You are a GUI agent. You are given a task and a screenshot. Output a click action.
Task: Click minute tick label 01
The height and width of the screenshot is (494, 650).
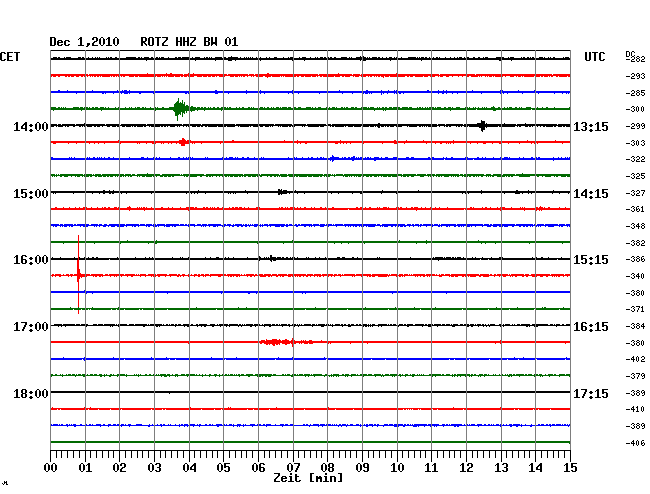click(85, 468)
